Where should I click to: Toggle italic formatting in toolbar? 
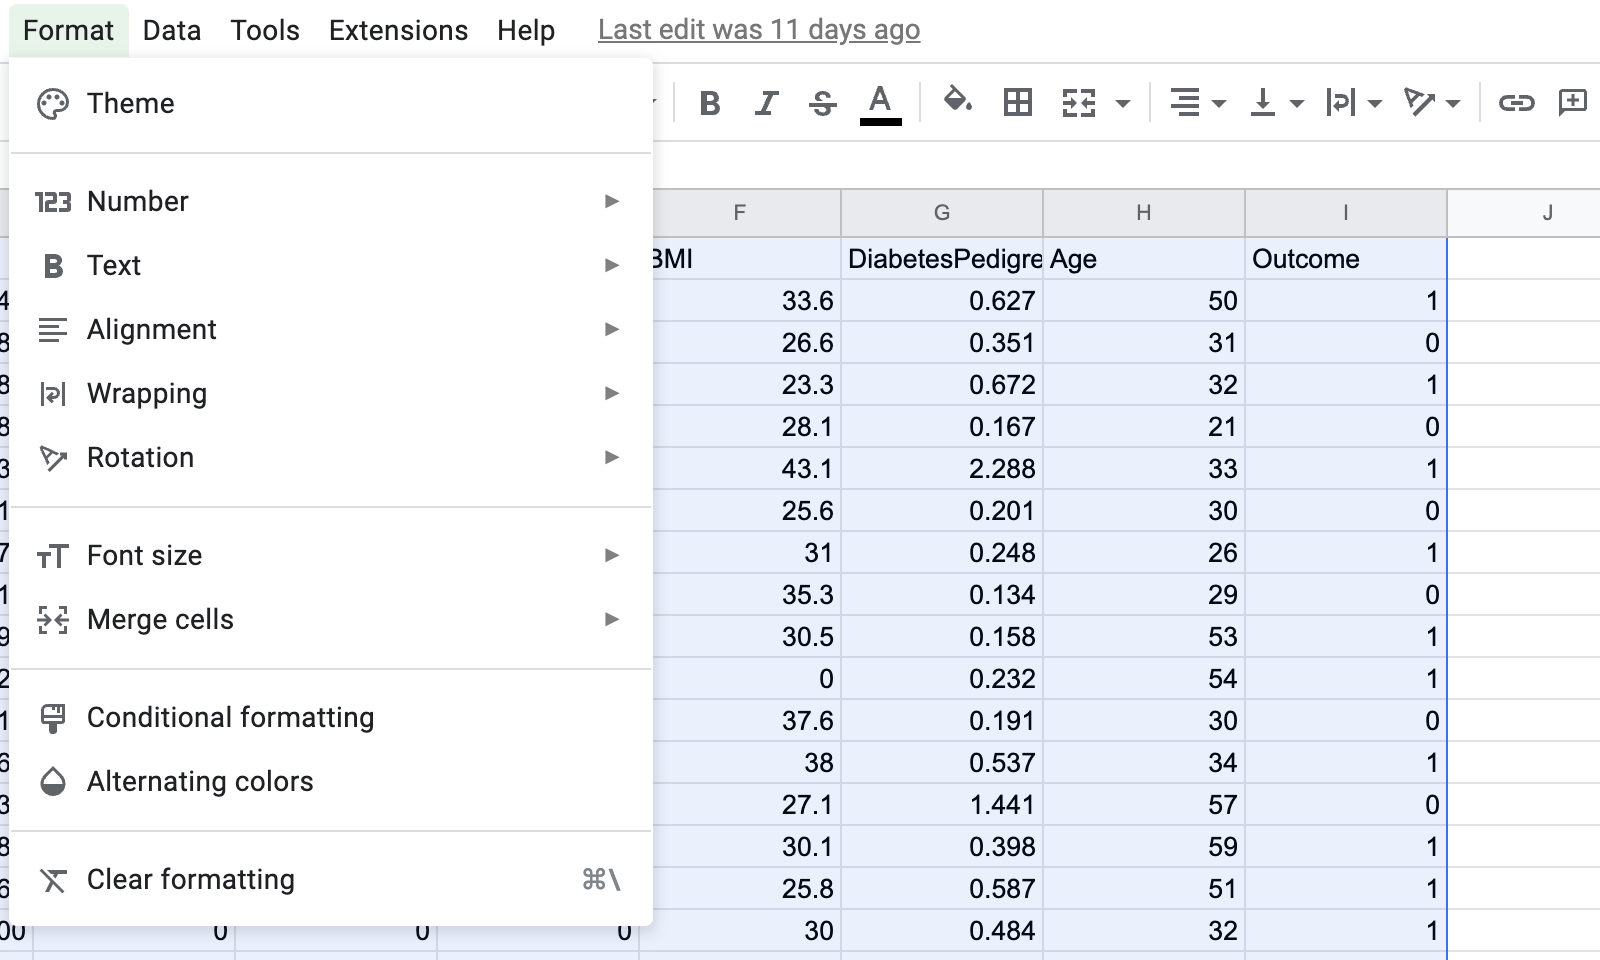[766, 103]
